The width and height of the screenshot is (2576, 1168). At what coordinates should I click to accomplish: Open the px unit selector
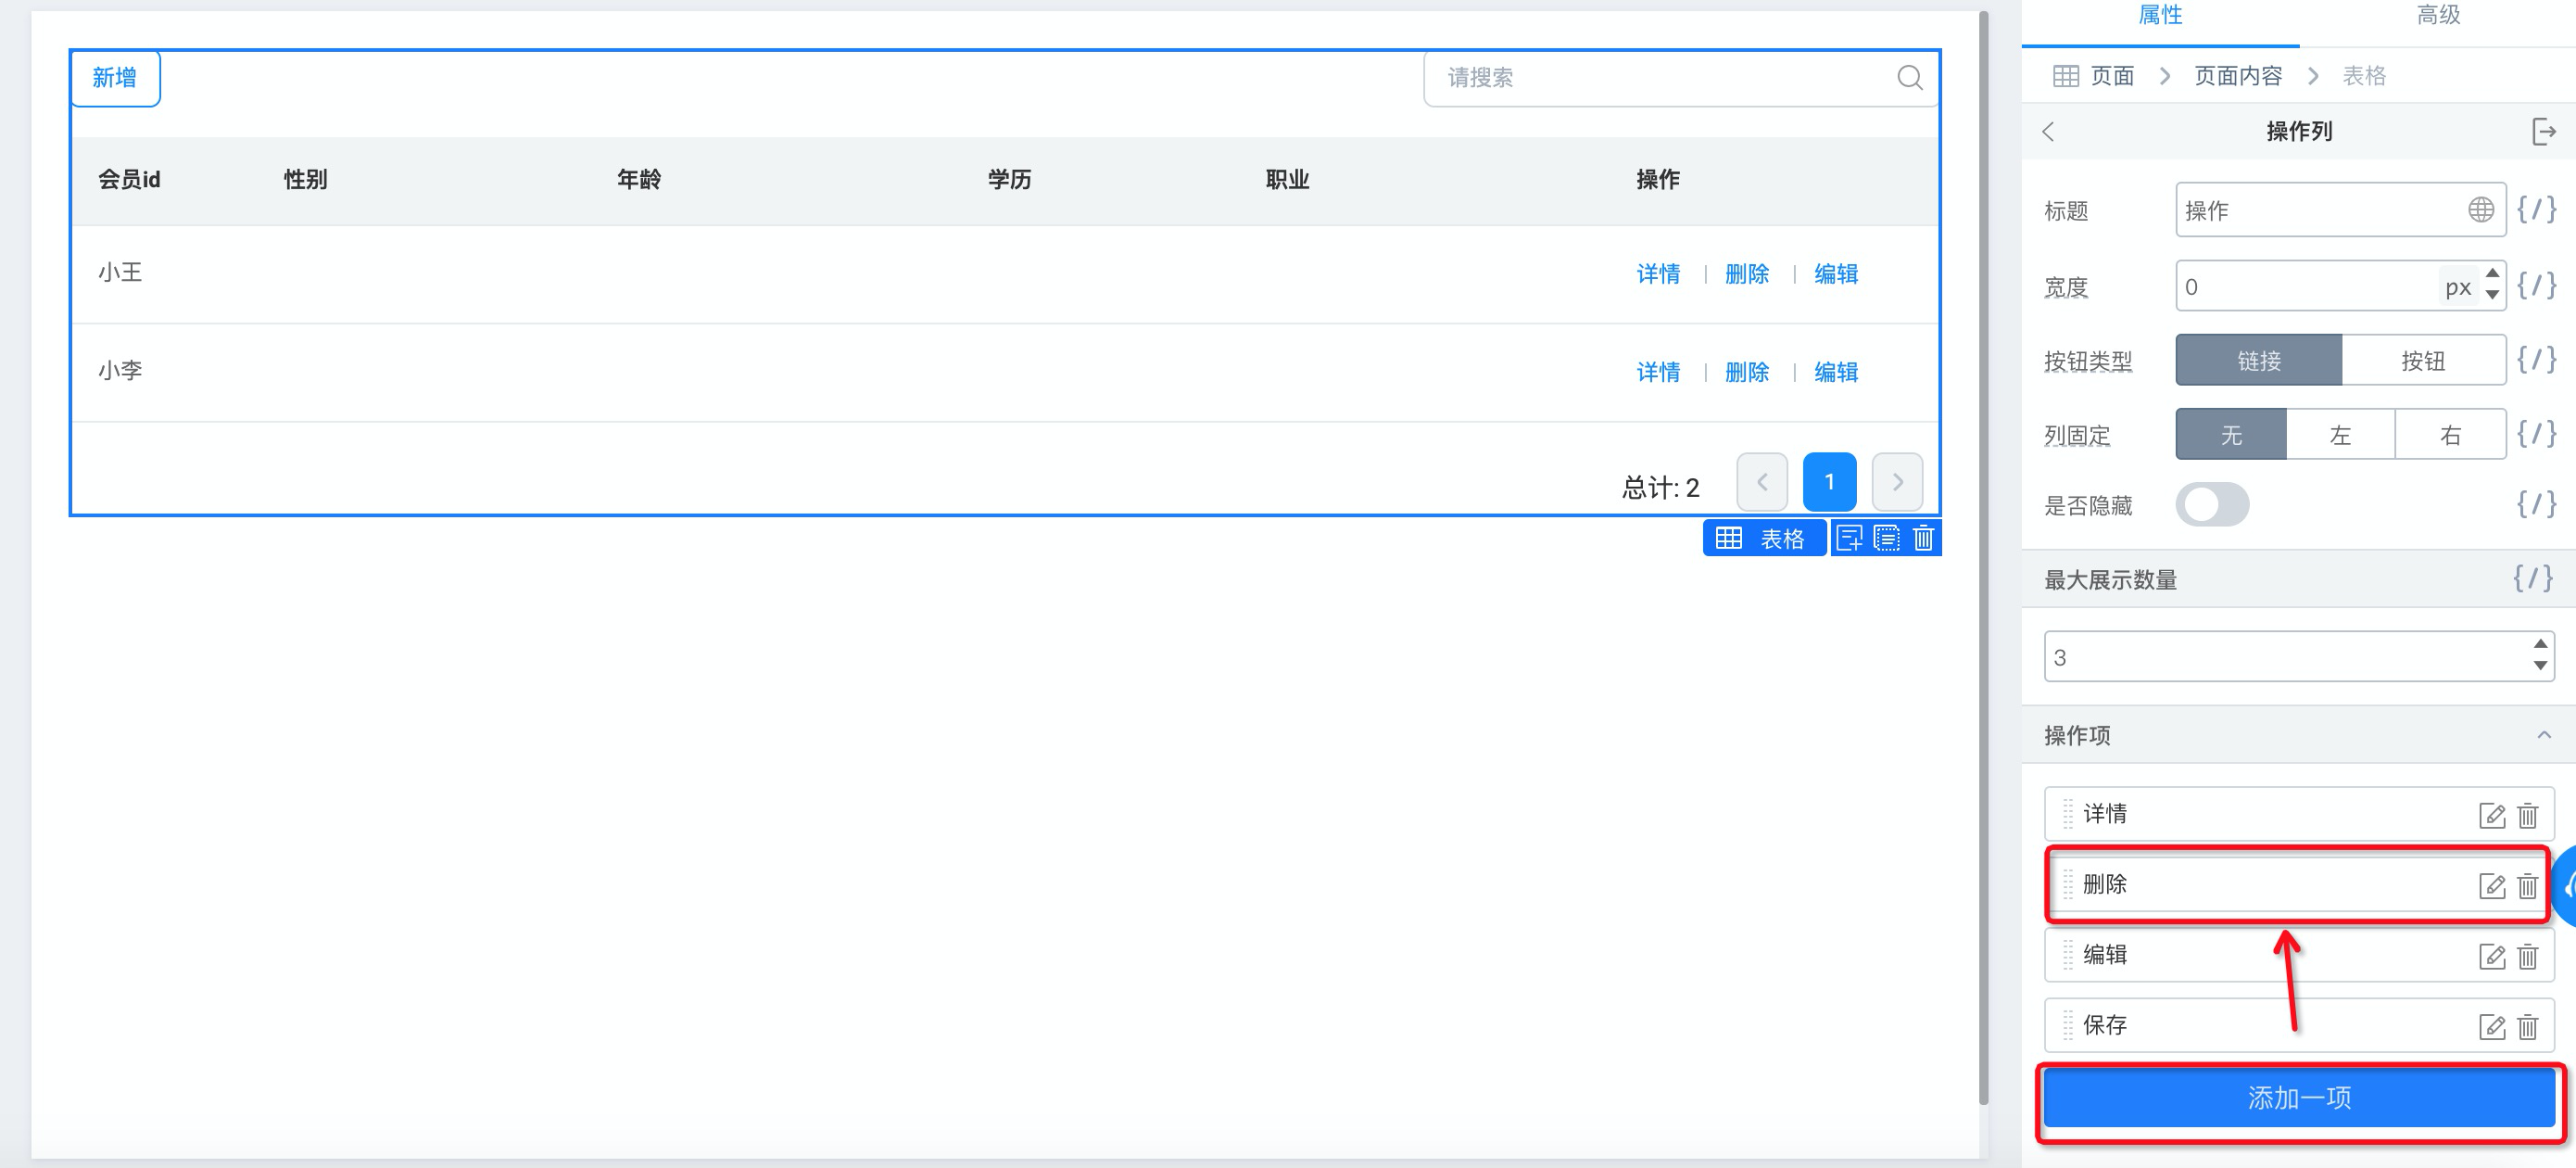coord(2458,287)
